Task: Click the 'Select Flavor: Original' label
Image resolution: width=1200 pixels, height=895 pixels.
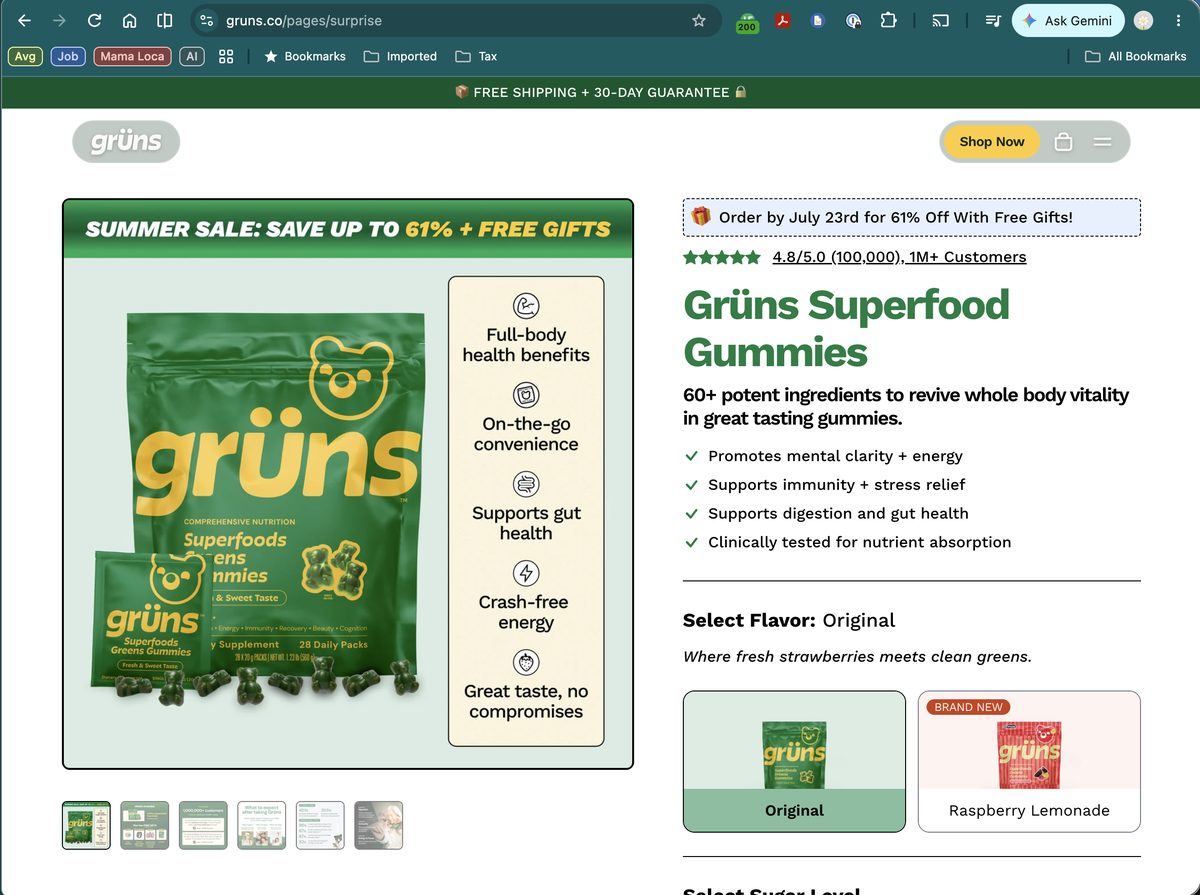Action: (789, 620)
